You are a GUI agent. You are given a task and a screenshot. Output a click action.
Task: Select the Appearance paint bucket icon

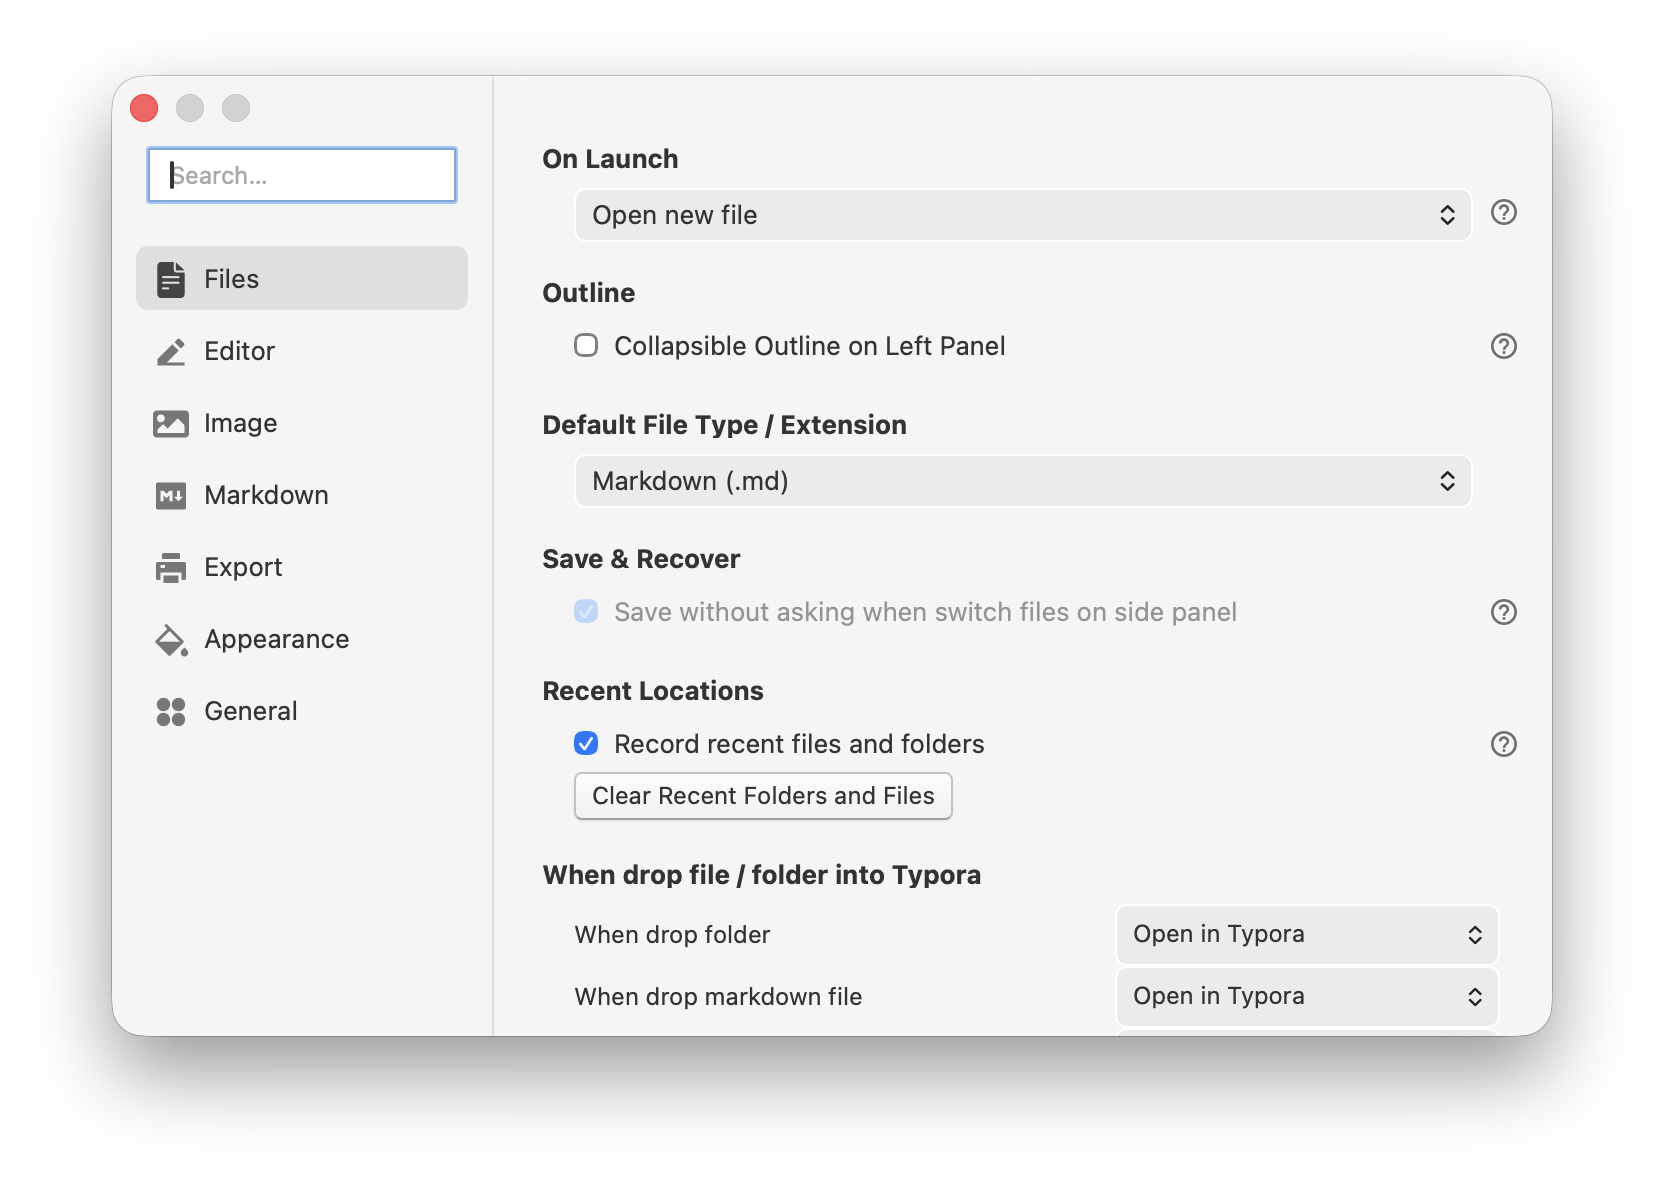click(x=171, y=639)
